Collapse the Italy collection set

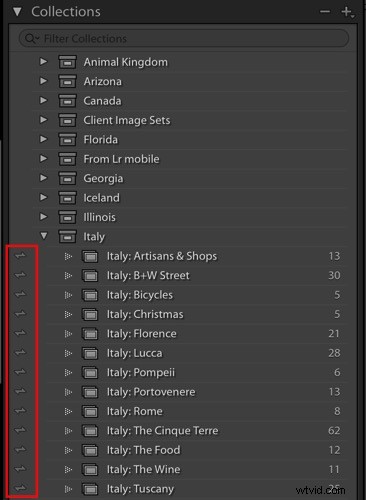click(43, 236)
